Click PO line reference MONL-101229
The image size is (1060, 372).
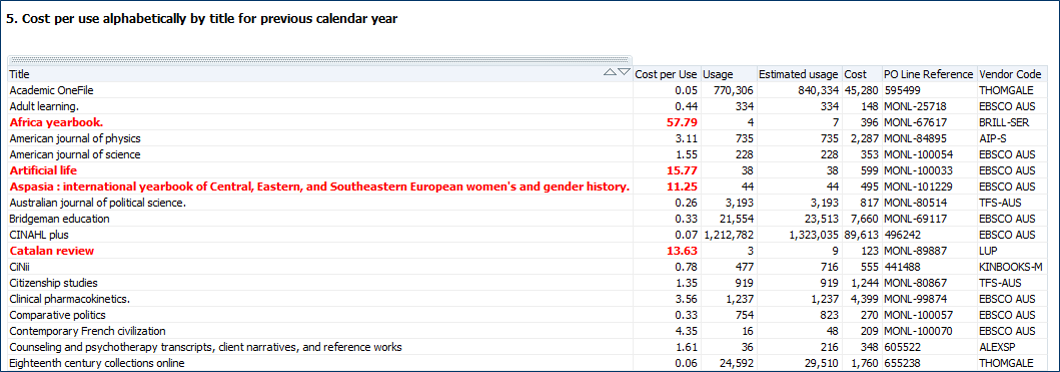point(917,187)
